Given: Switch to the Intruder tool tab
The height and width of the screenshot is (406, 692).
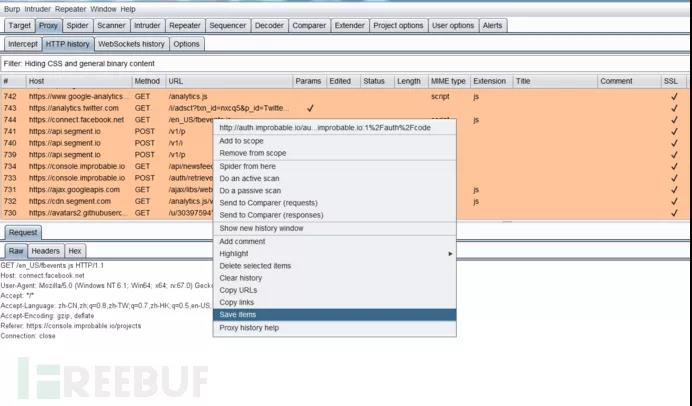Looking at the screenshot, I should coord(147,26).
